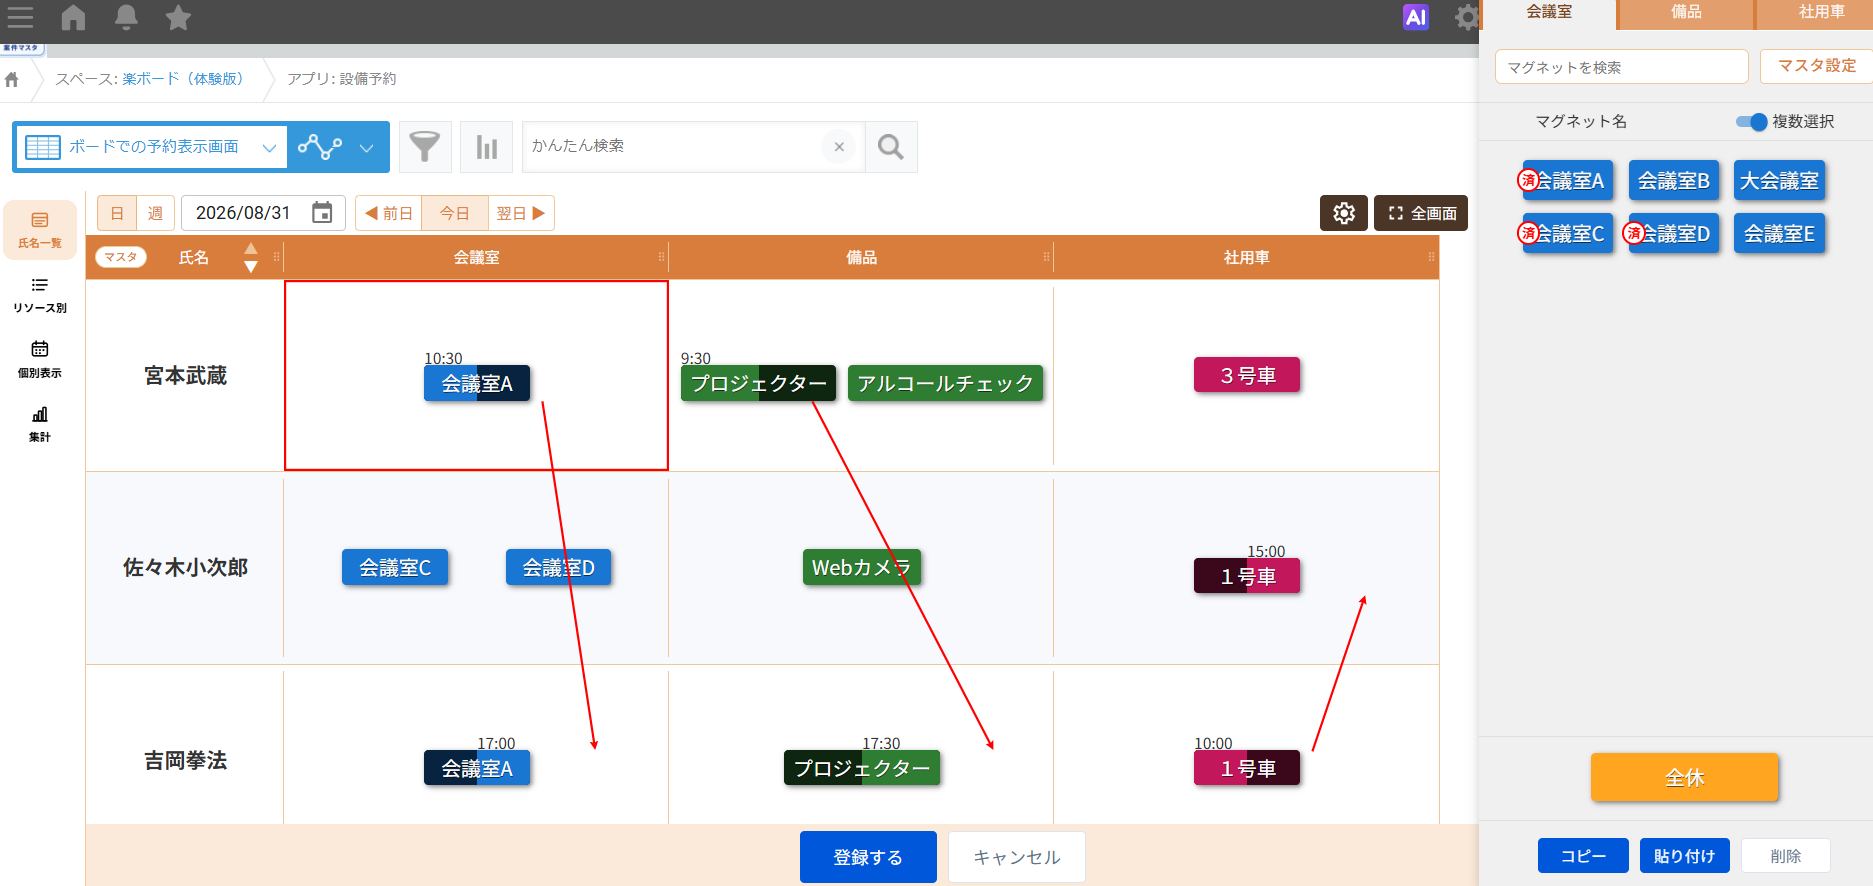Go to 前日 previous day
1873x886 pixels.
[x=389, y=213]
